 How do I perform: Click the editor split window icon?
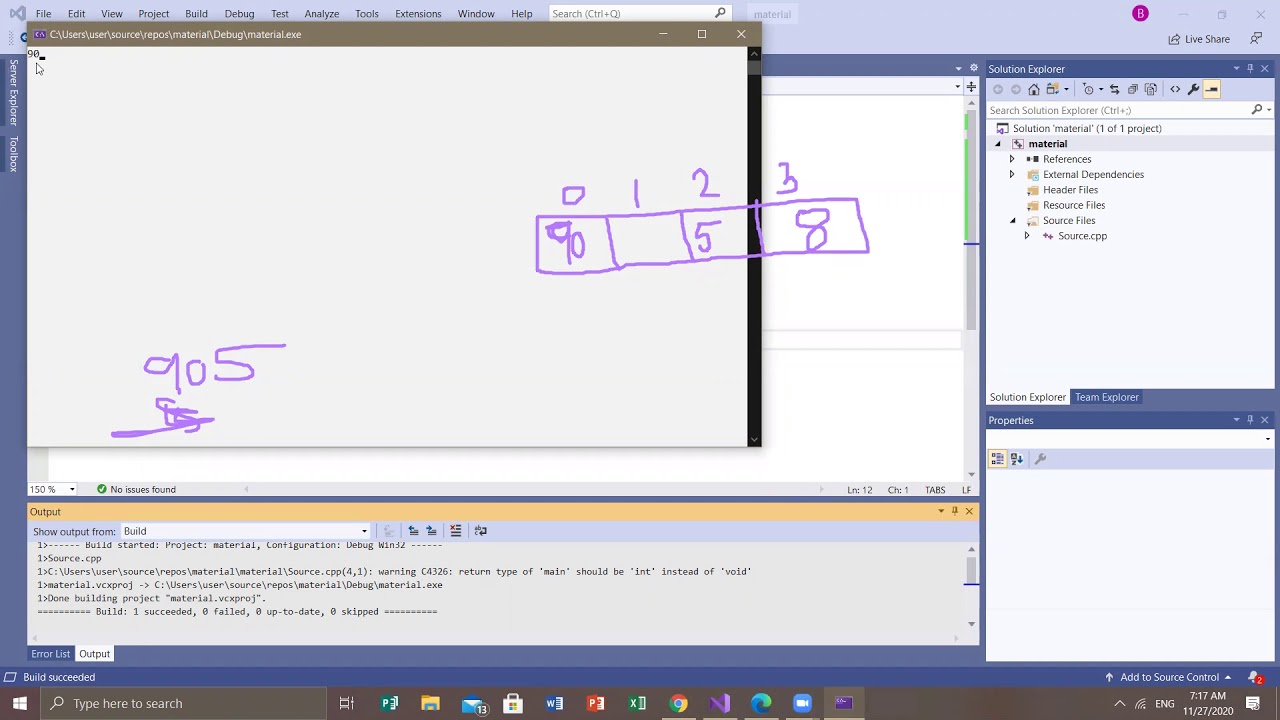coord(970,87)
